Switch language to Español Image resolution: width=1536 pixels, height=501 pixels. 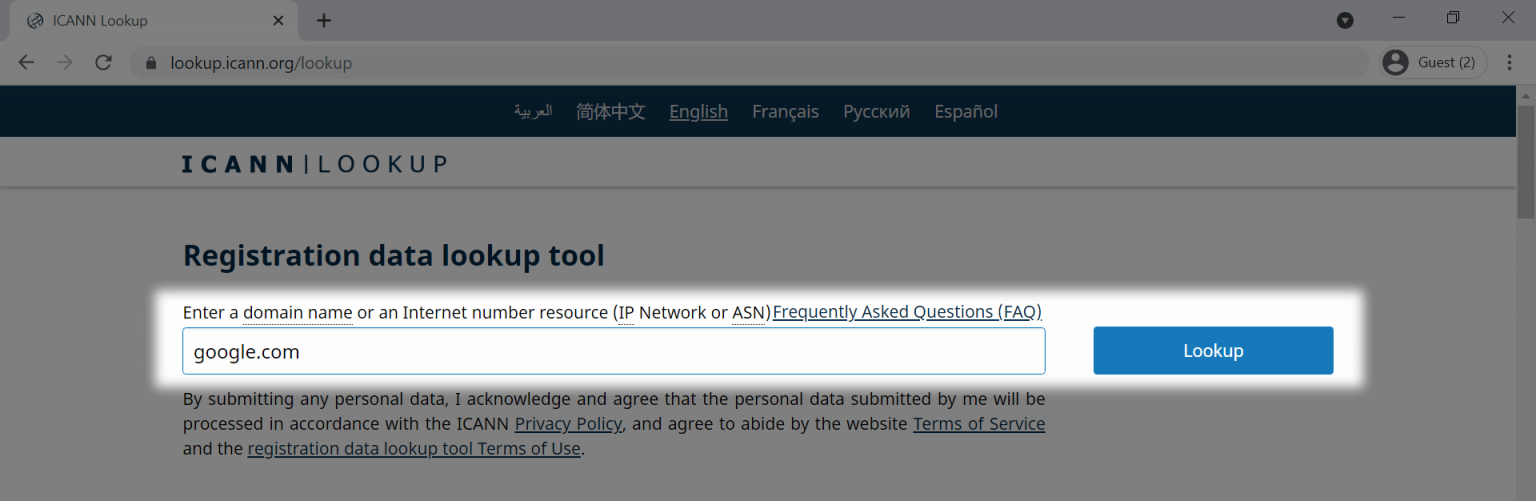(x=965, y=111)
